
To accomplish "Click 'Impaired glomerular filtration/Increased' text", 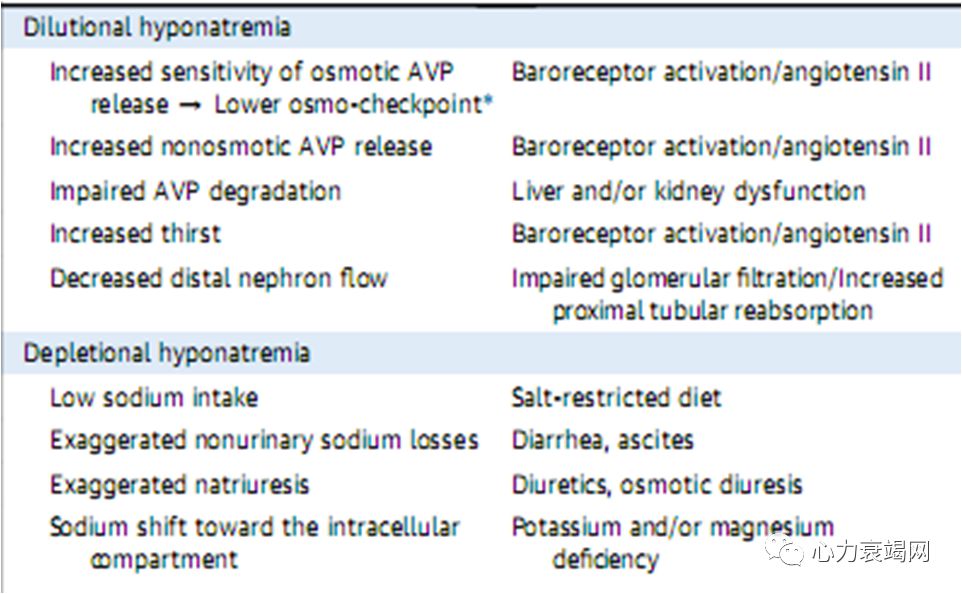I will pos(727,278).
